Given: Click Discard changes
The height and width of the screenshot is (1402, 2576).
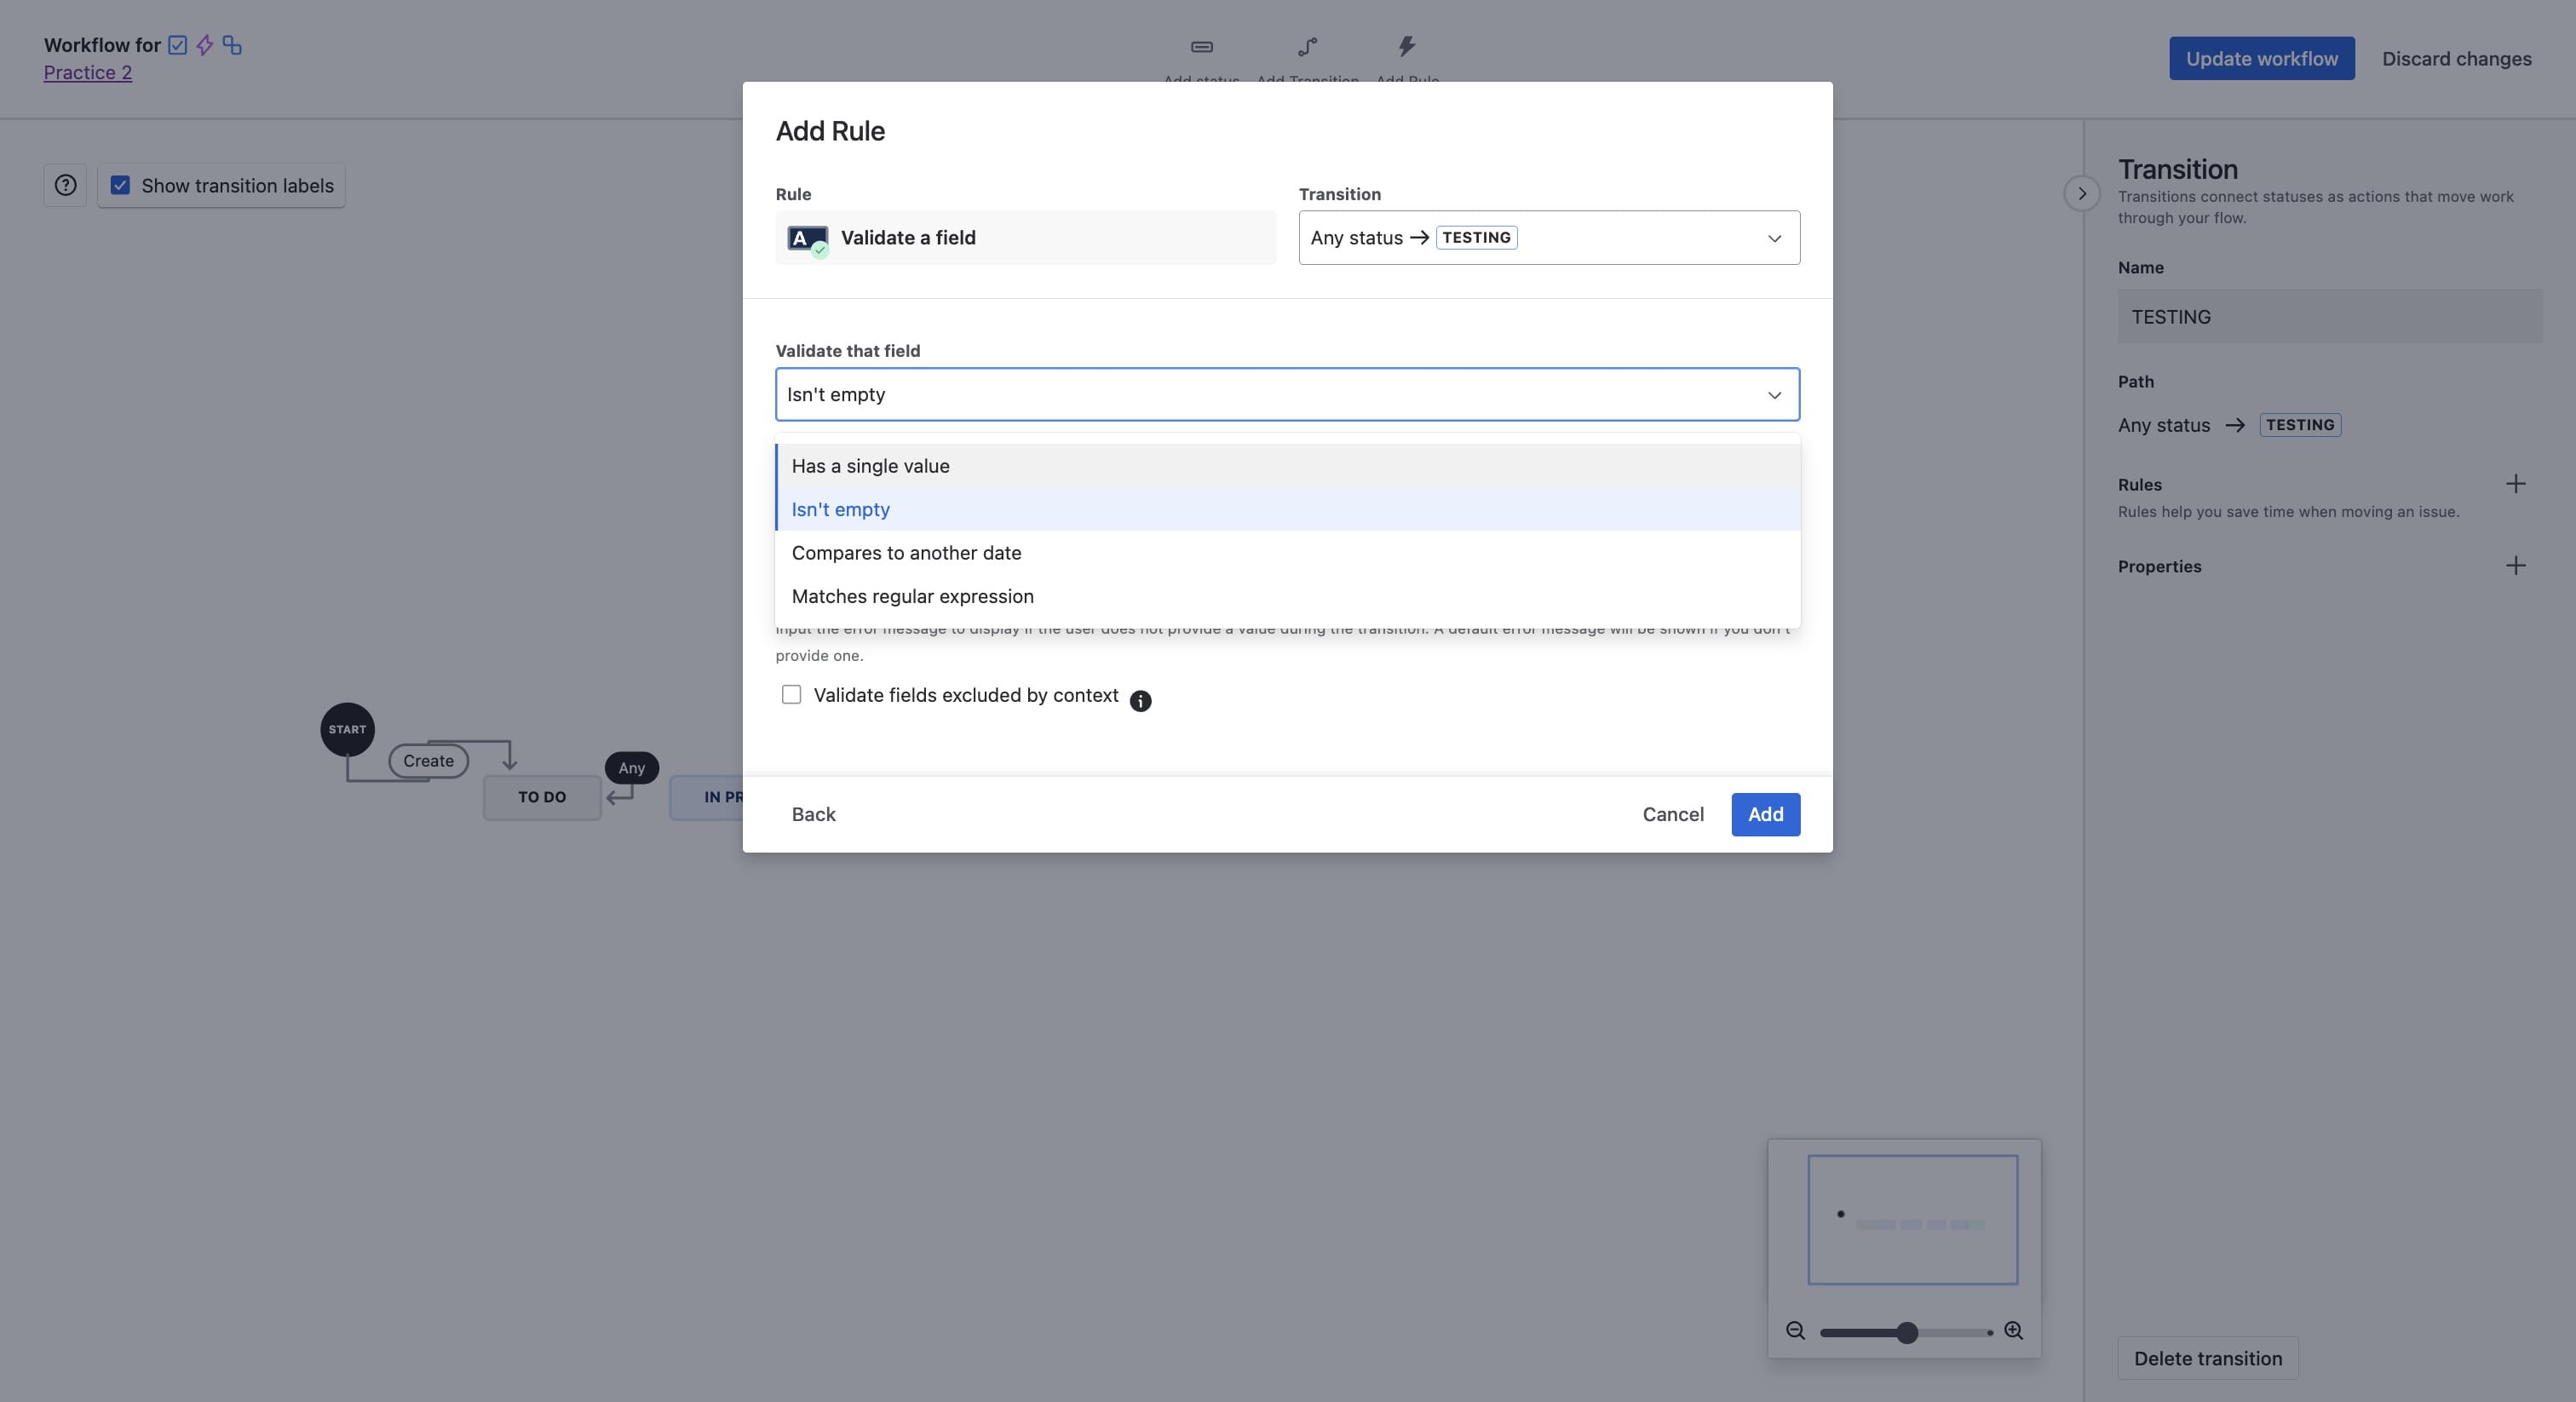Looking at the screenshot, I should click(2456, 58).
